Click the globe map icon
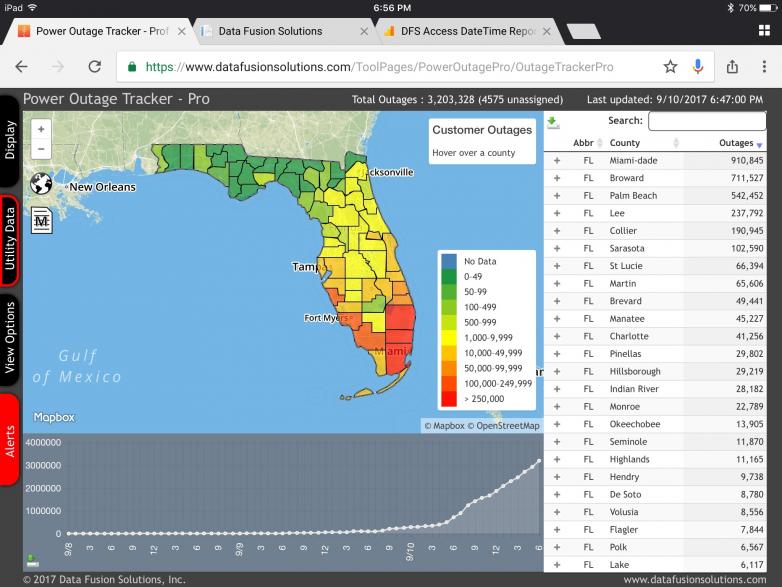 point(41,184)
